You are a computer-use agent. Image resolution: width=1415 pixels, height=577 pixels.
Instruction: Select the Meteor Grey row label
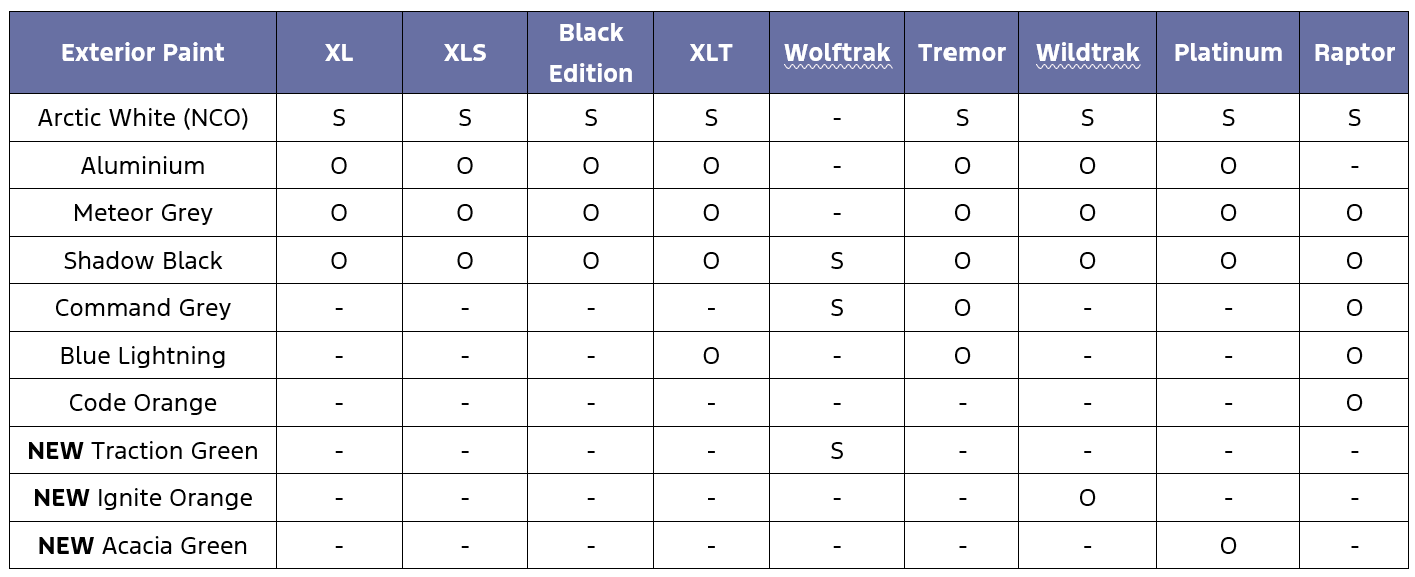[143, 213]
